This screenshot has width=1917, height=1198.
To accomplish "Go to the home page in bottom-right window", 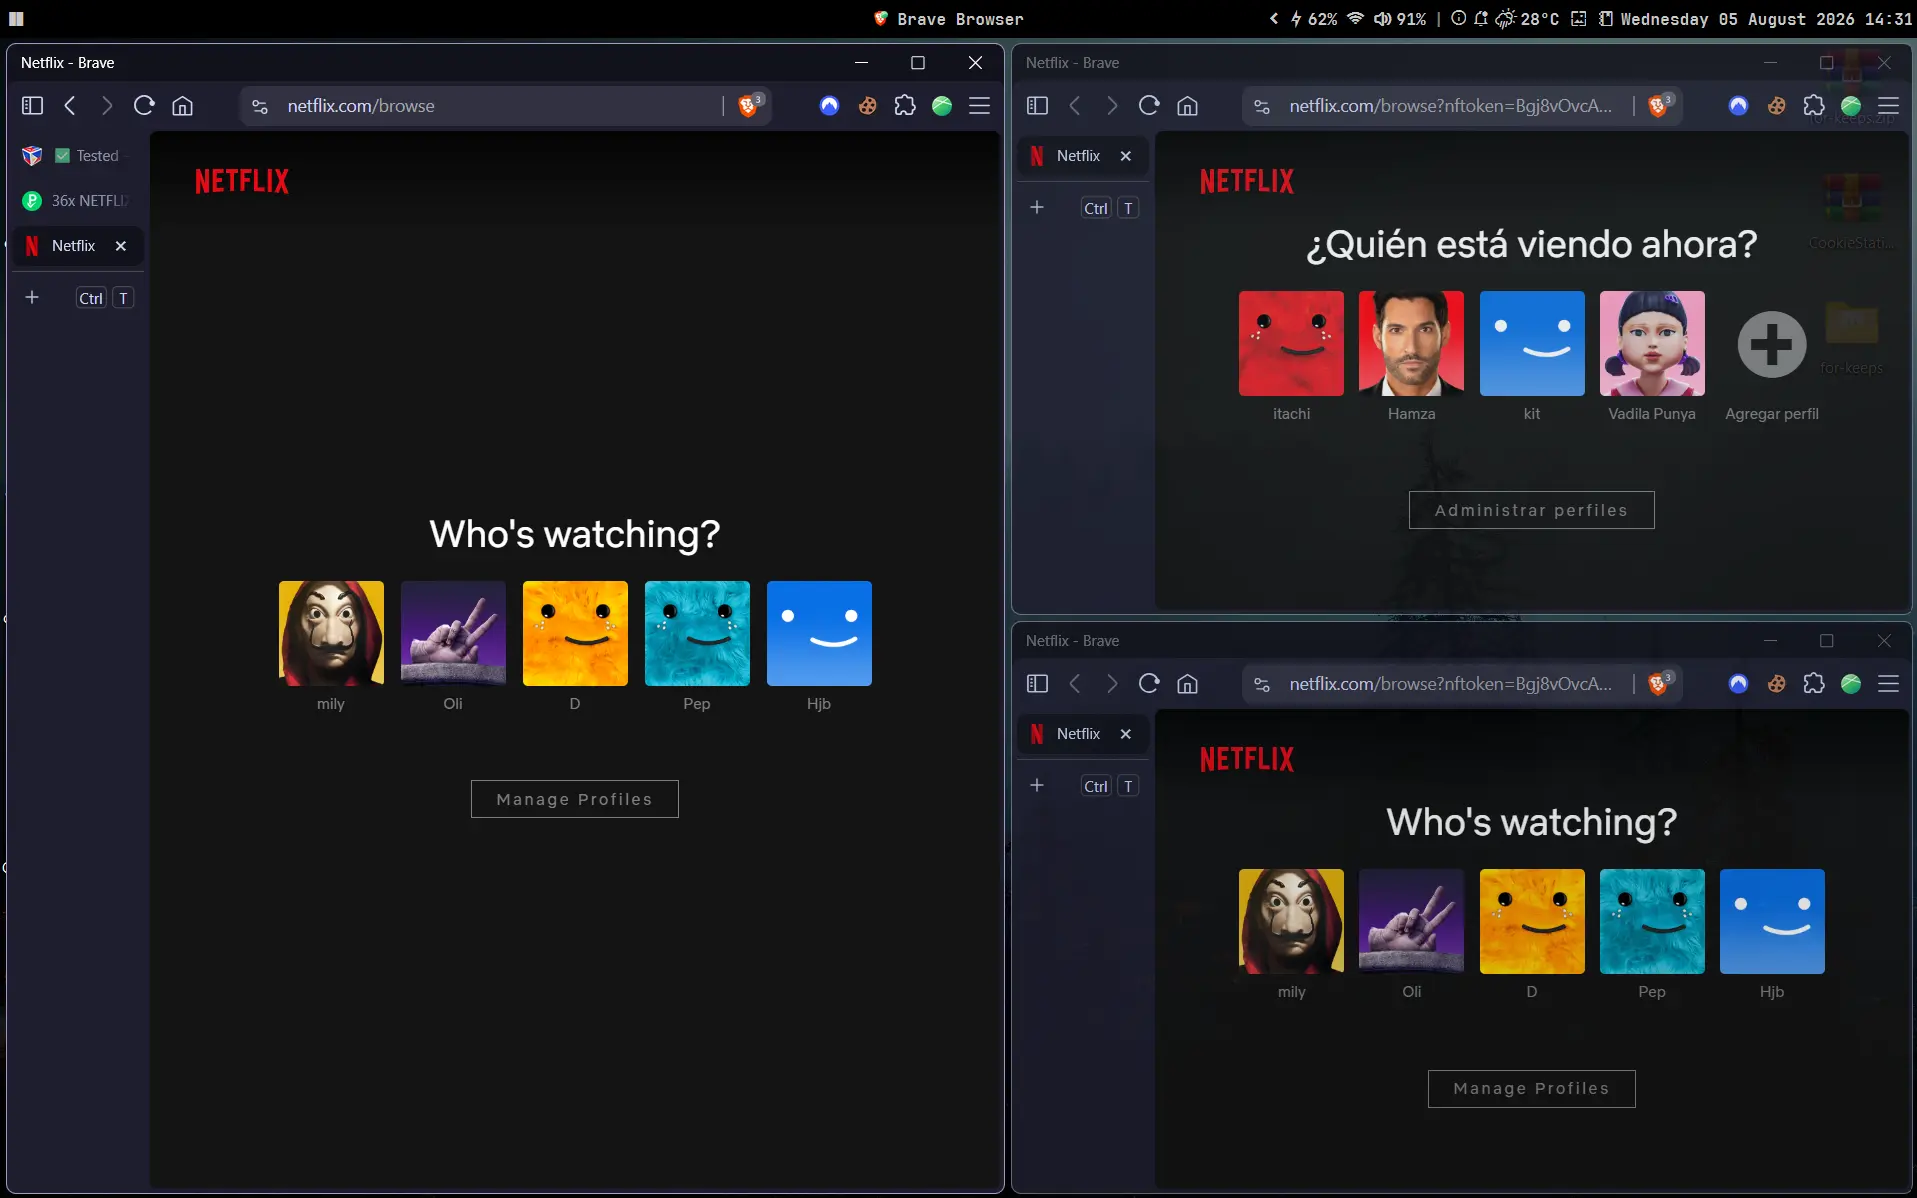I will coord(1187,684).
